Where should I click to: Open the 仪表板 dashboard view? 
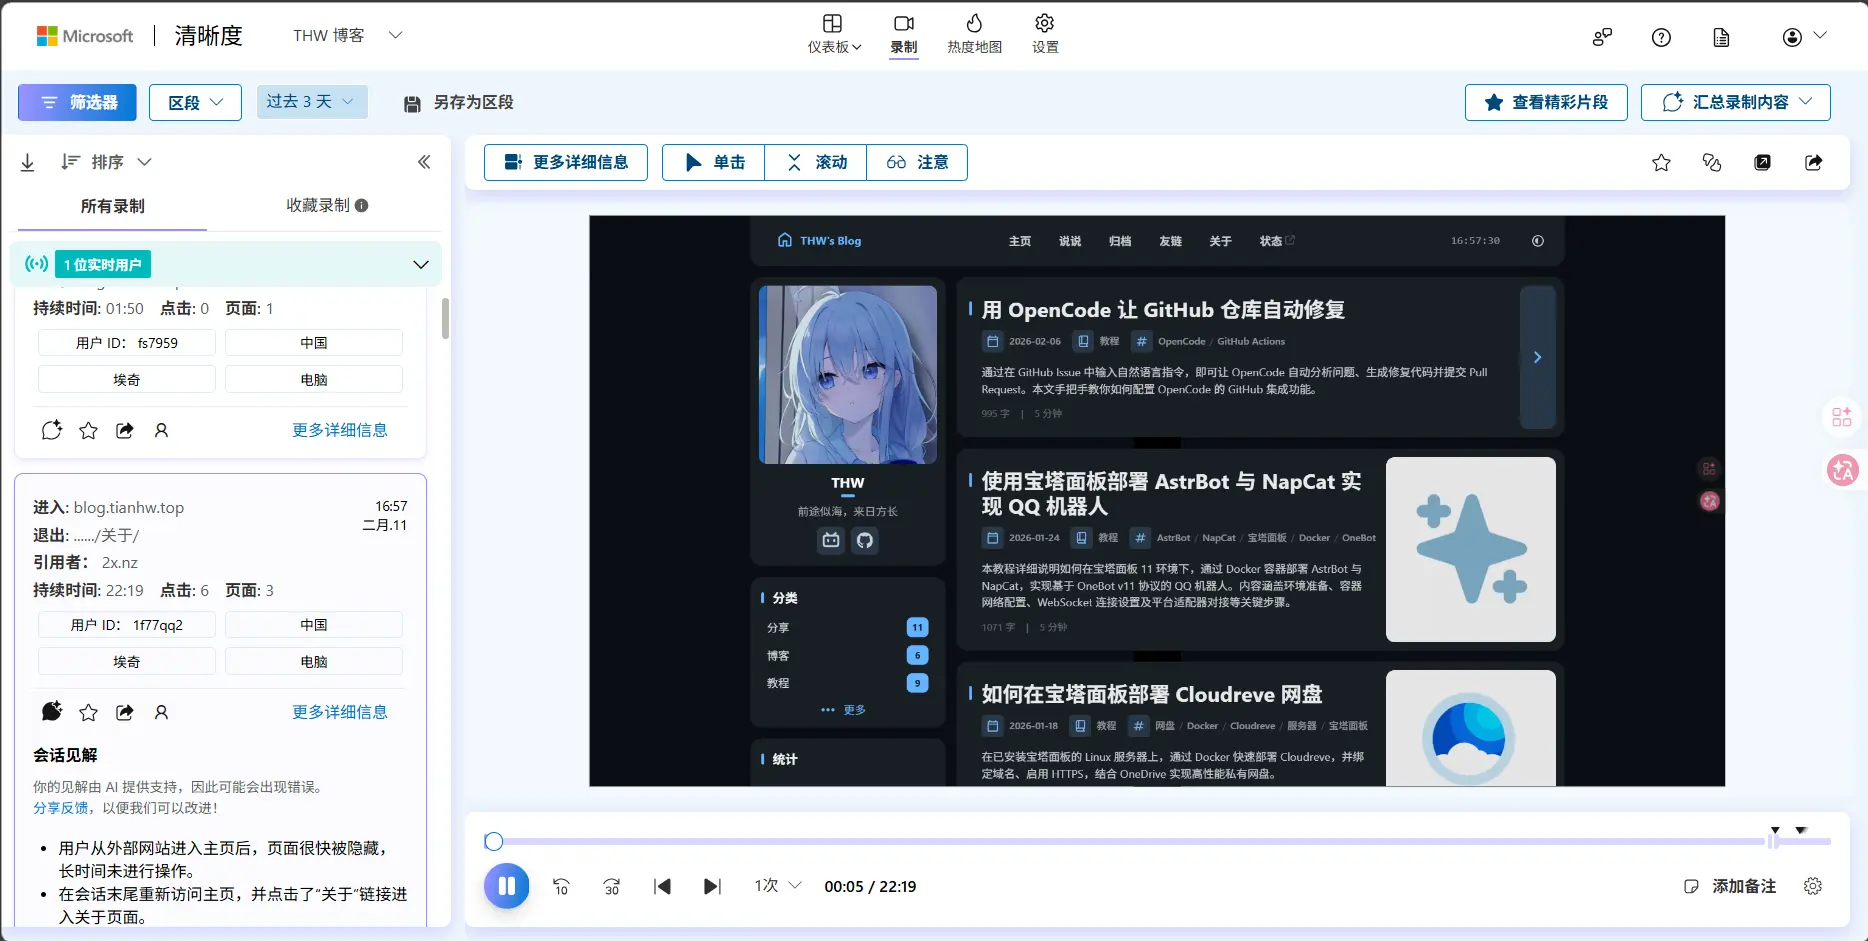833,33
